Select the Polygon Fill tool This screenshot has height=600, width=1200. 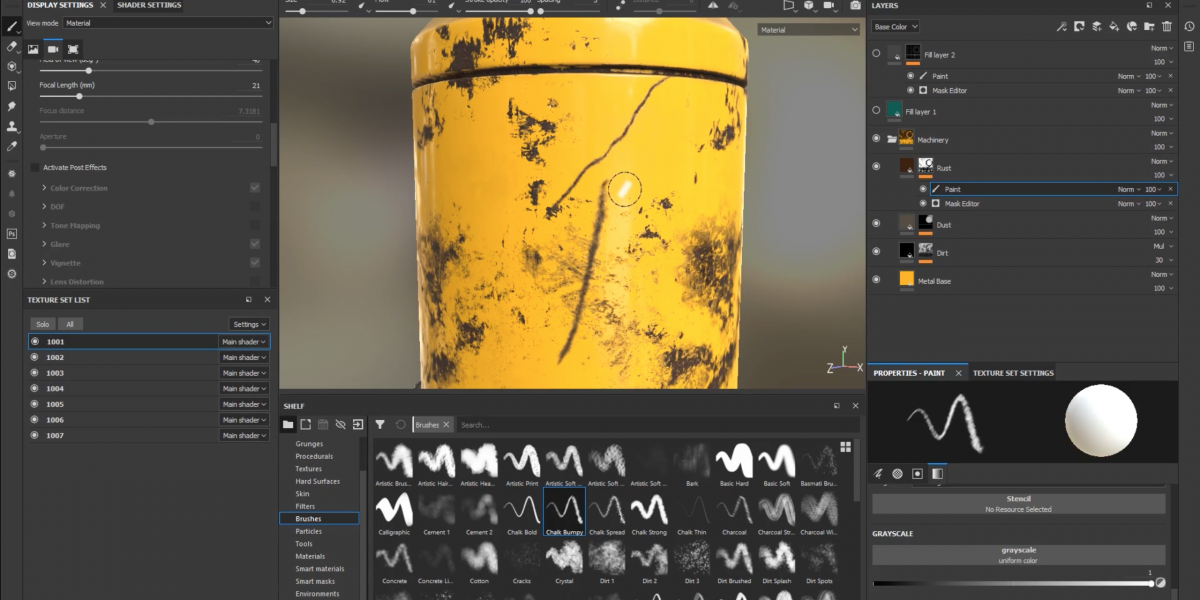(x=12, y=86)
